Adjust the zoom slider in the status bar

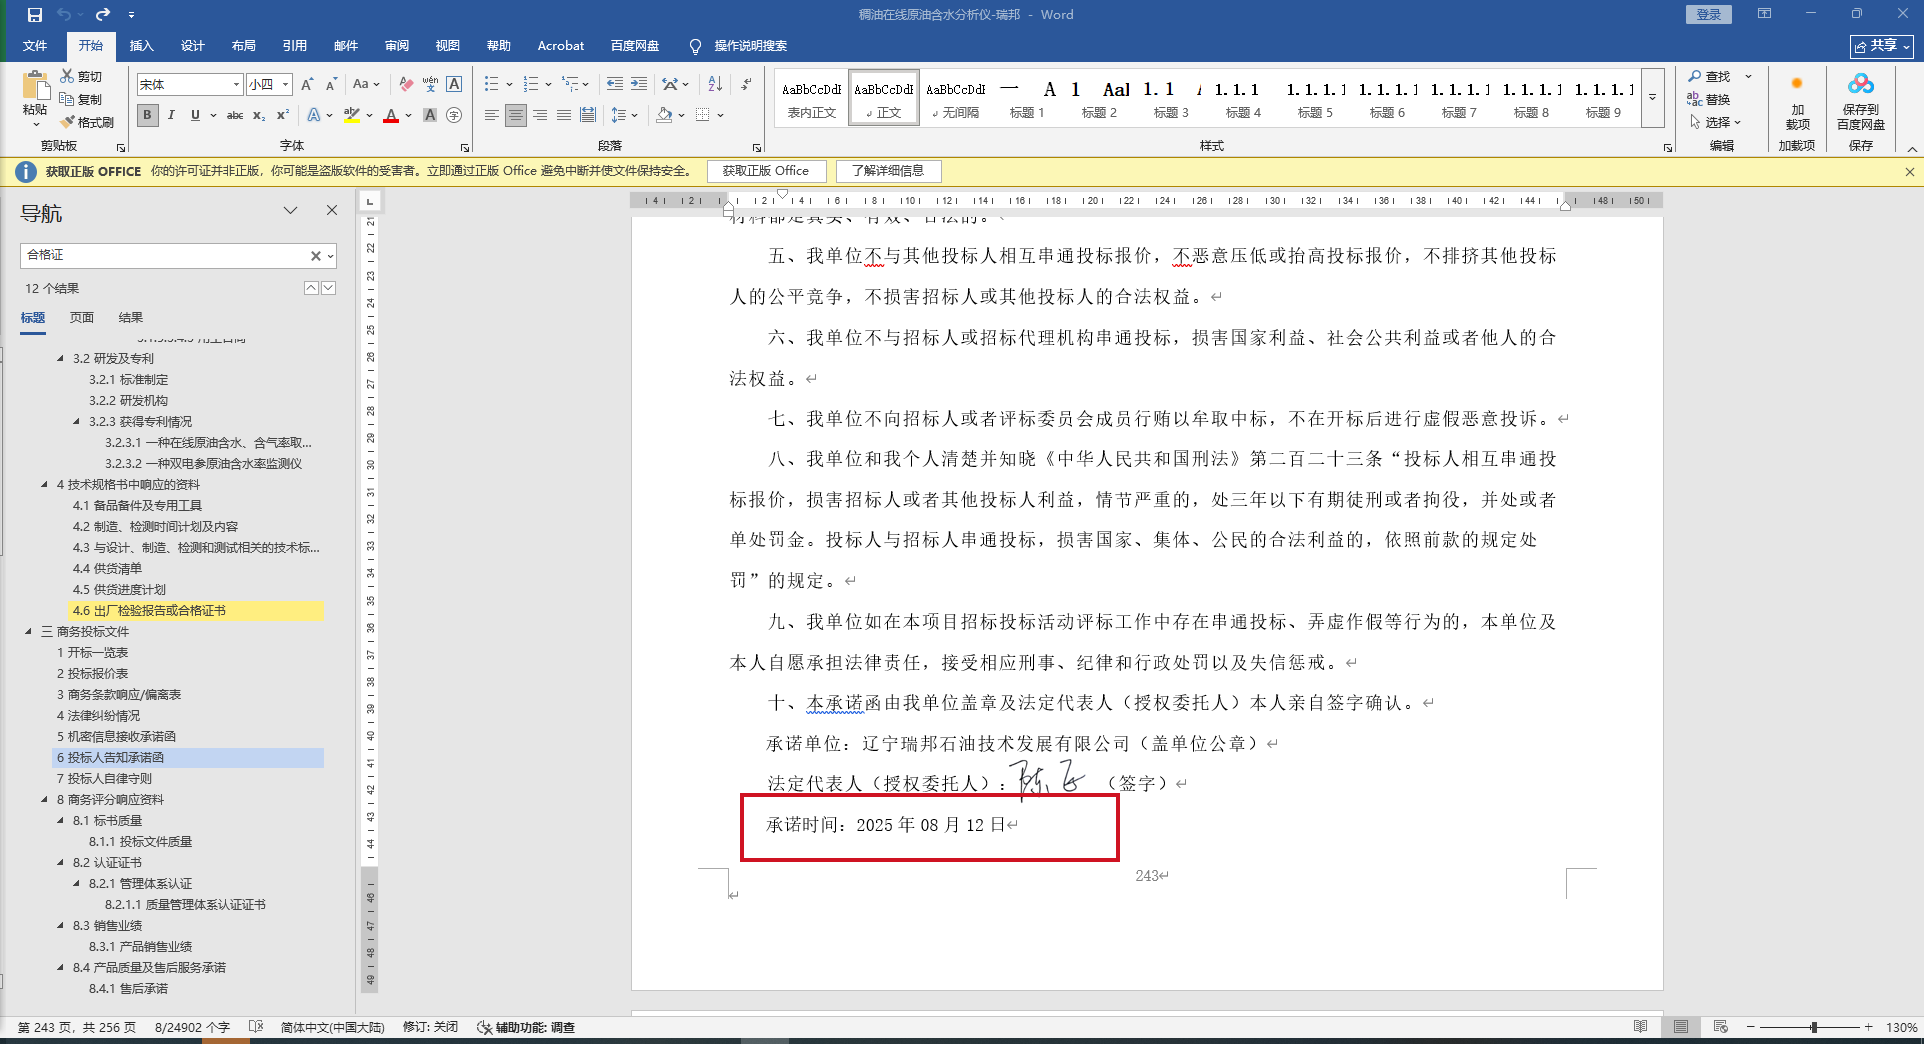point(1813,1027)
